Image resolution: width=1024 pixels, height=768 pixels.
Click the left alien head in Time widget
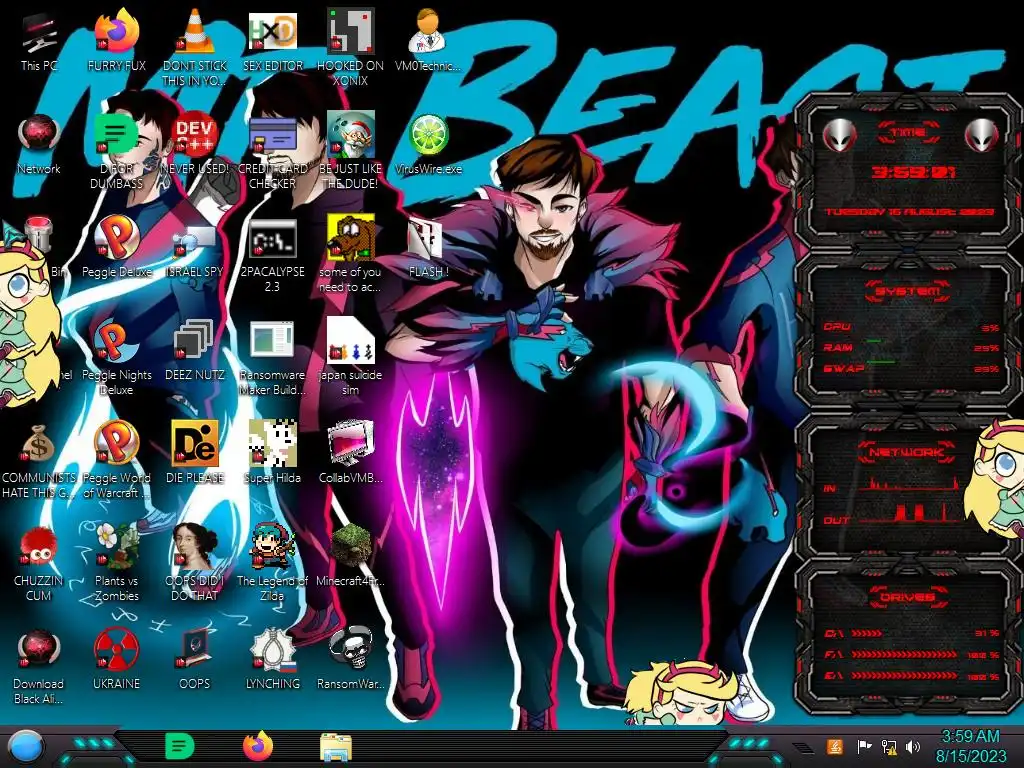coord(839,135)
